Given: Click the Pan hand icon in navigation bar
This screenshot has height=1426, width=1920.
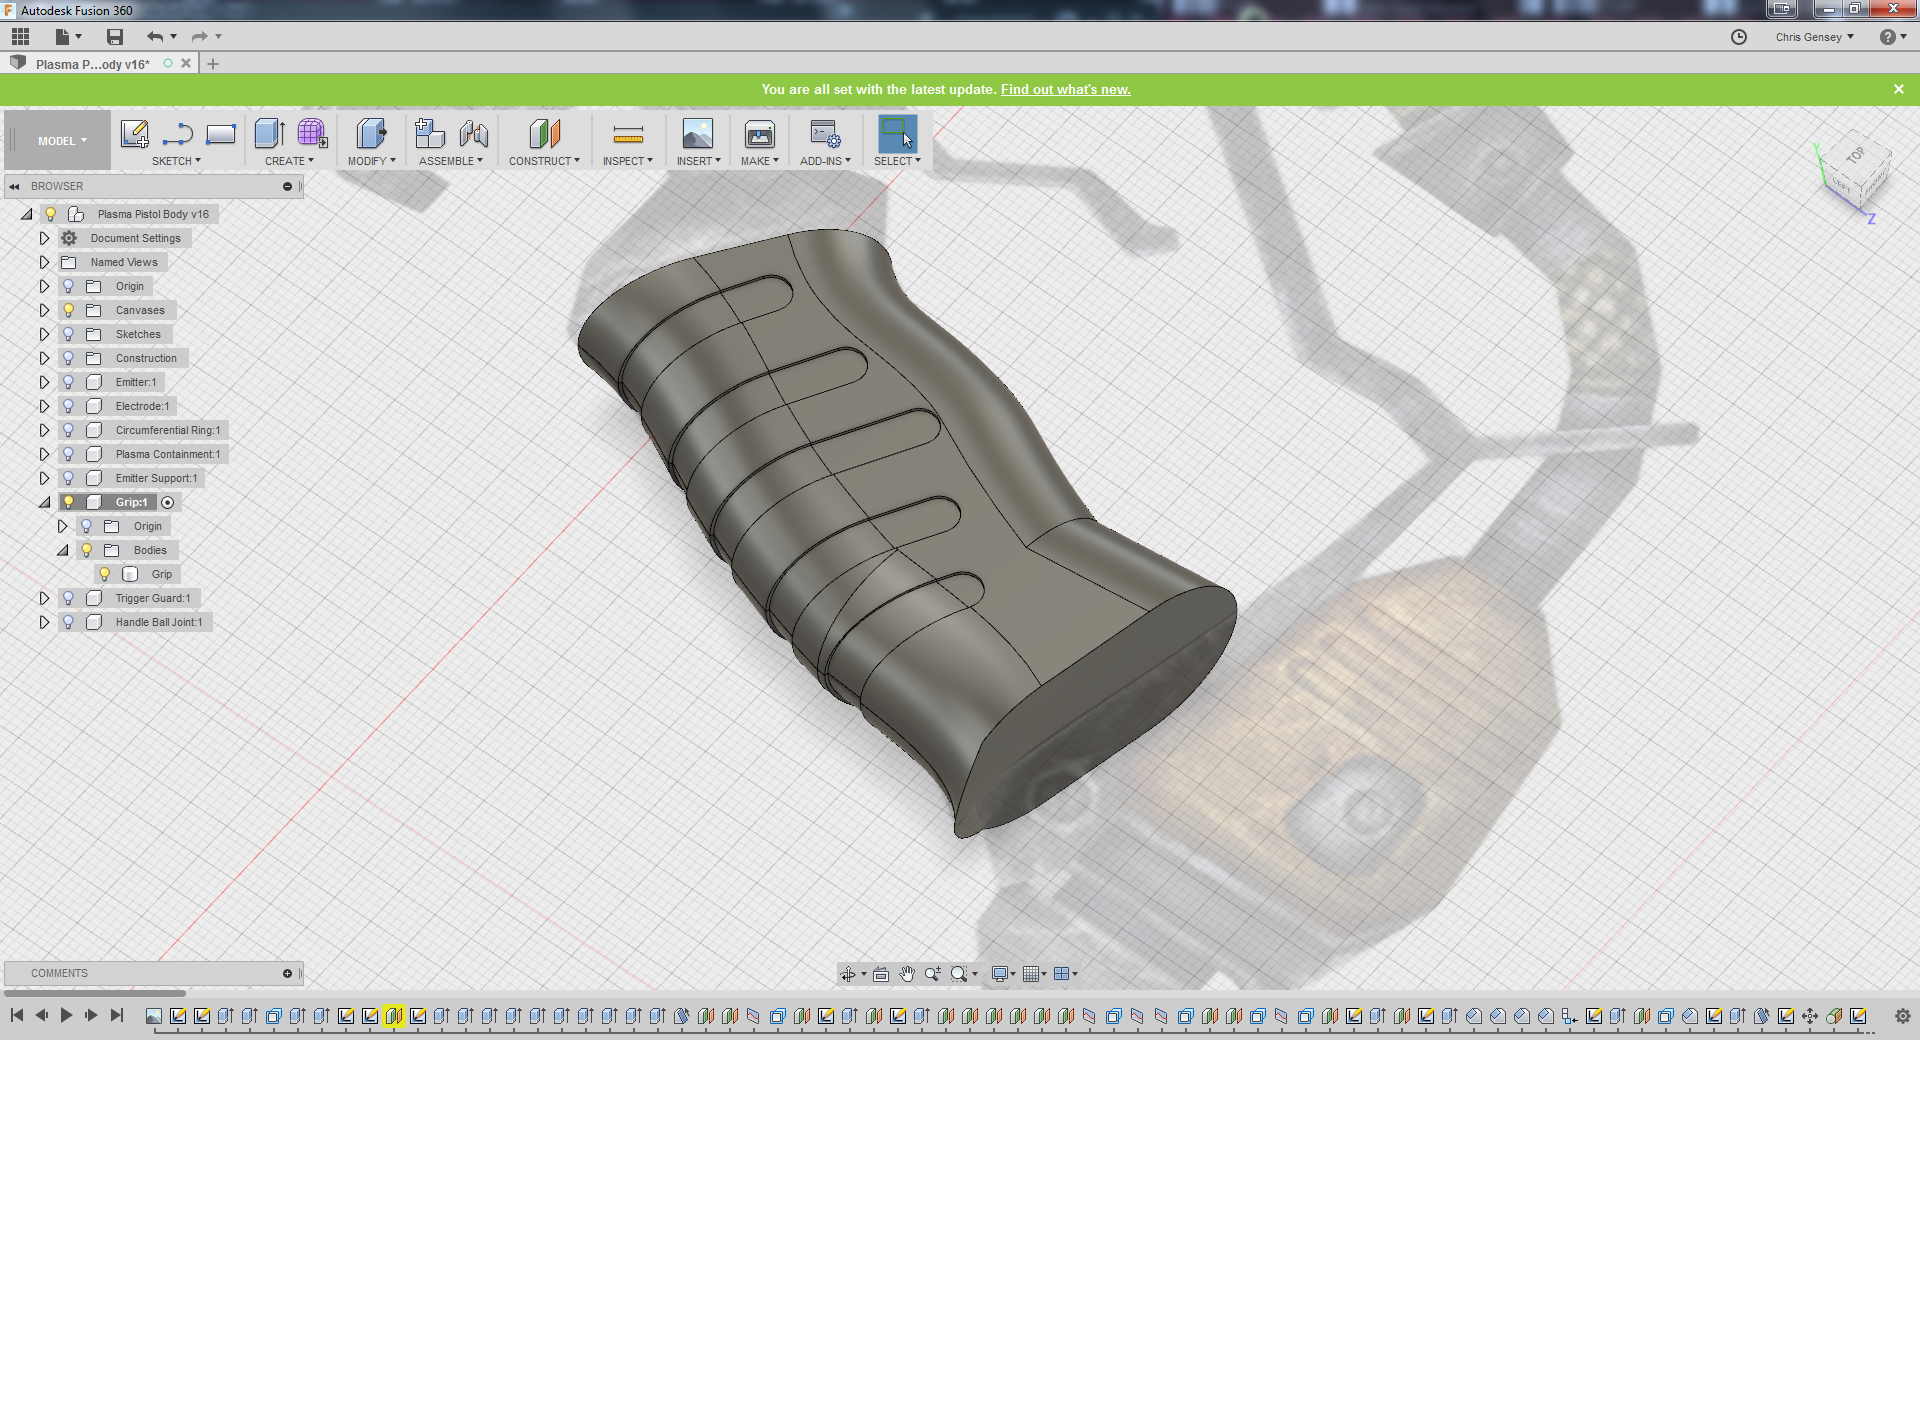Looking at the screenshot, I should tap(907, 974).
